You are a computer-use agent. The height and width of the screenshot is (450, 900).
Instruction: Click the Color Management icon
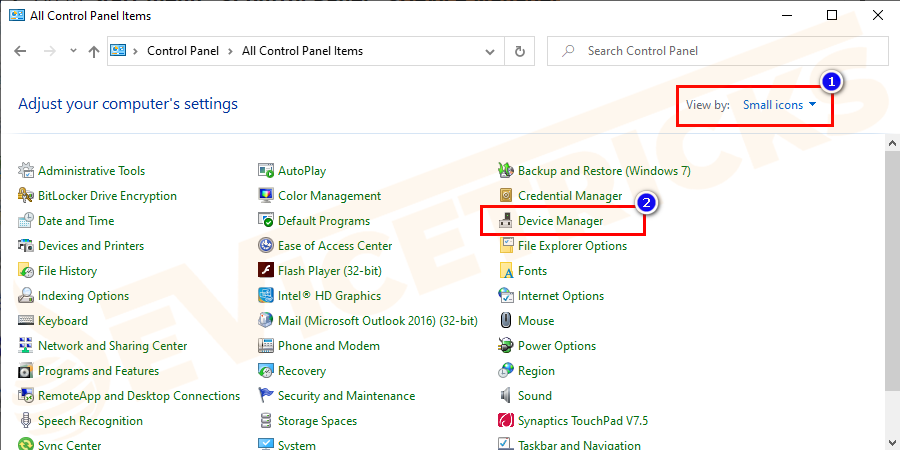[x=266, y=196]
